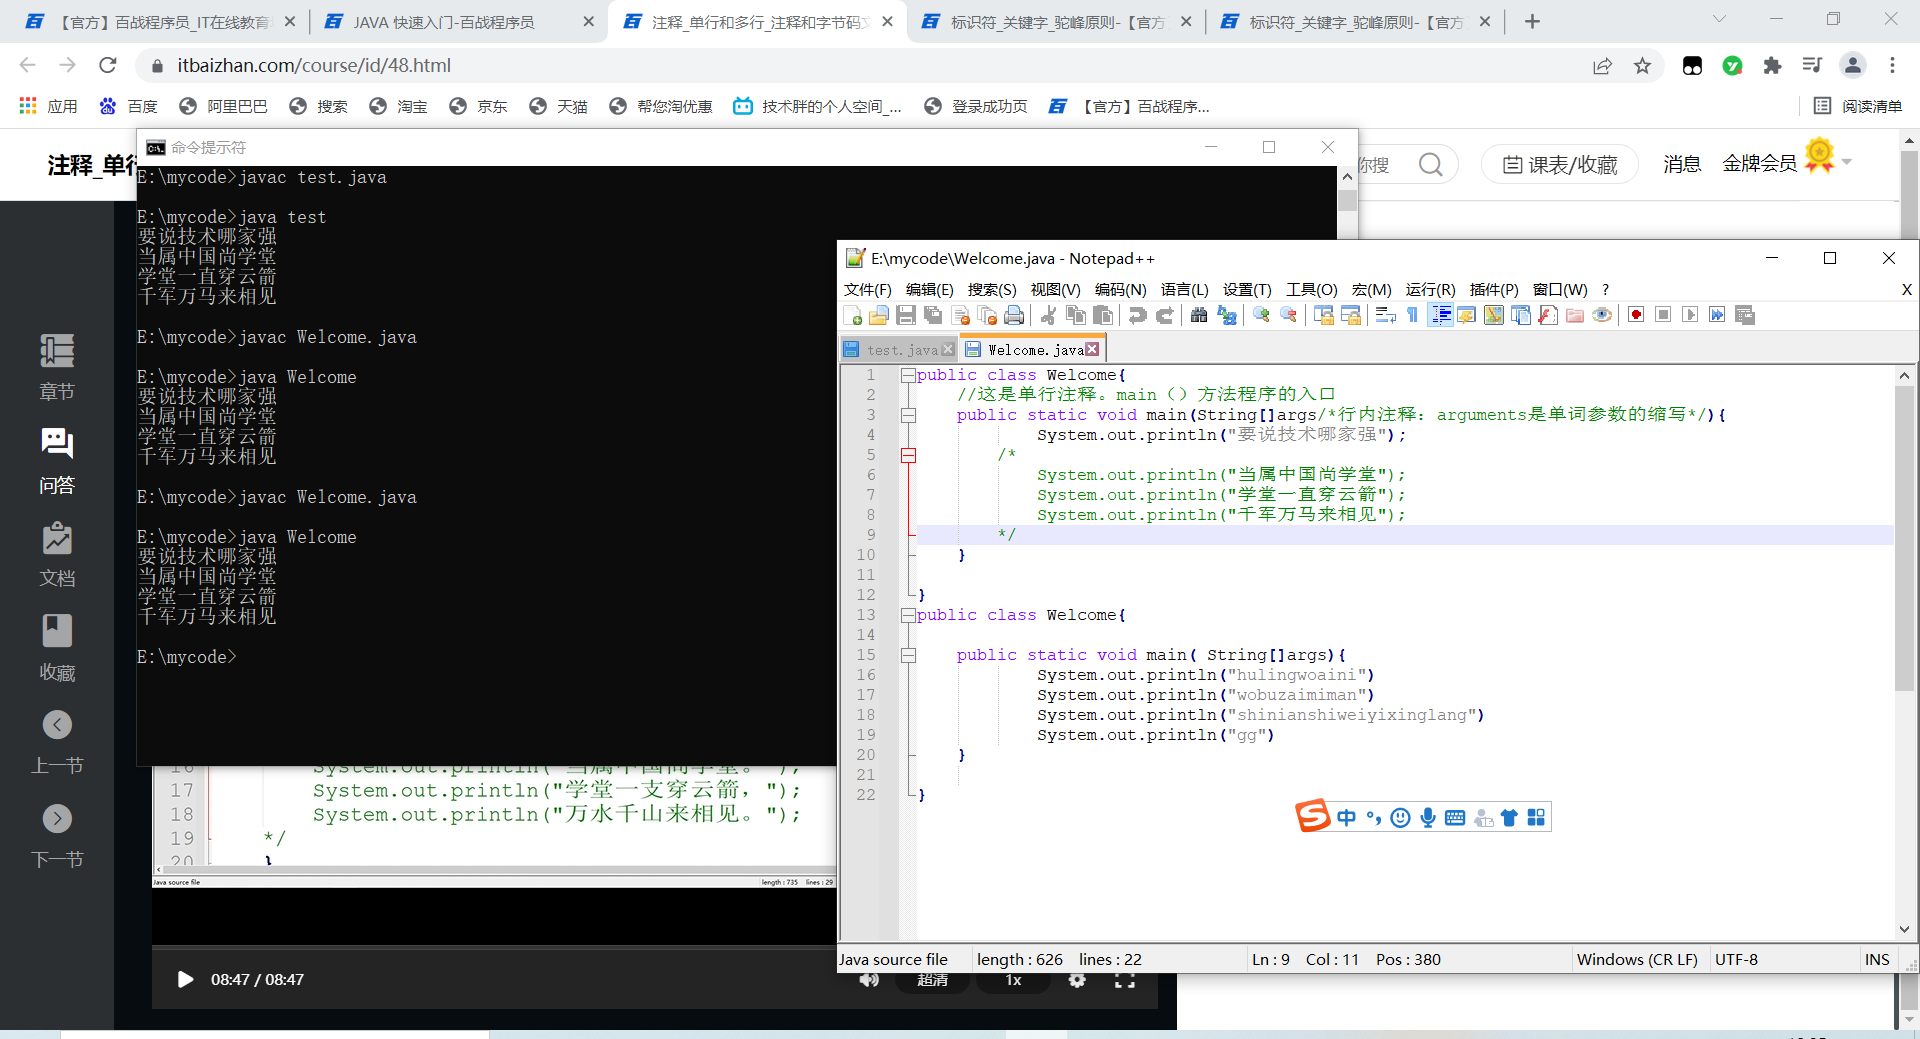The image size is (1920, 1039).
Task: Toggle Sogou IME Chinese/English mode
Action: coord(1346,818)
